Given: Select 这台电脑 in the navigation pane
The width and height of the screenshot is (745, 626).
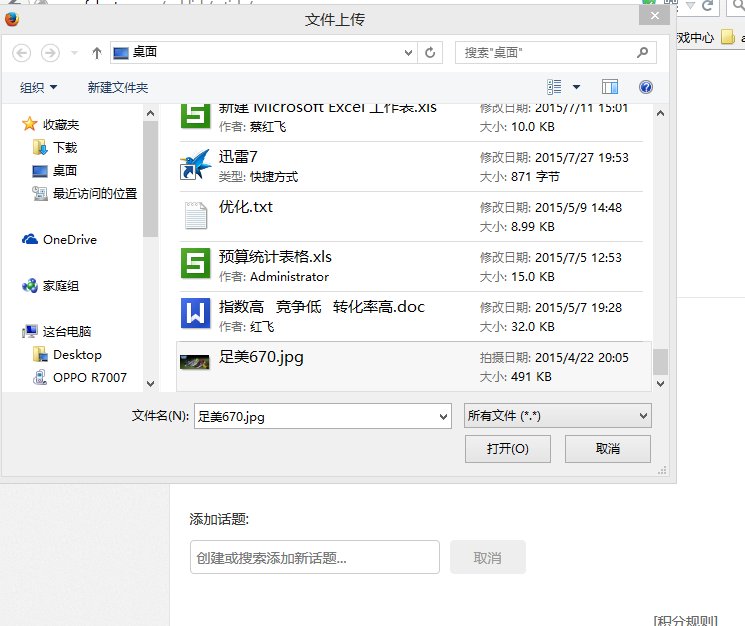Looking at the screenshot, I should 67,332.
